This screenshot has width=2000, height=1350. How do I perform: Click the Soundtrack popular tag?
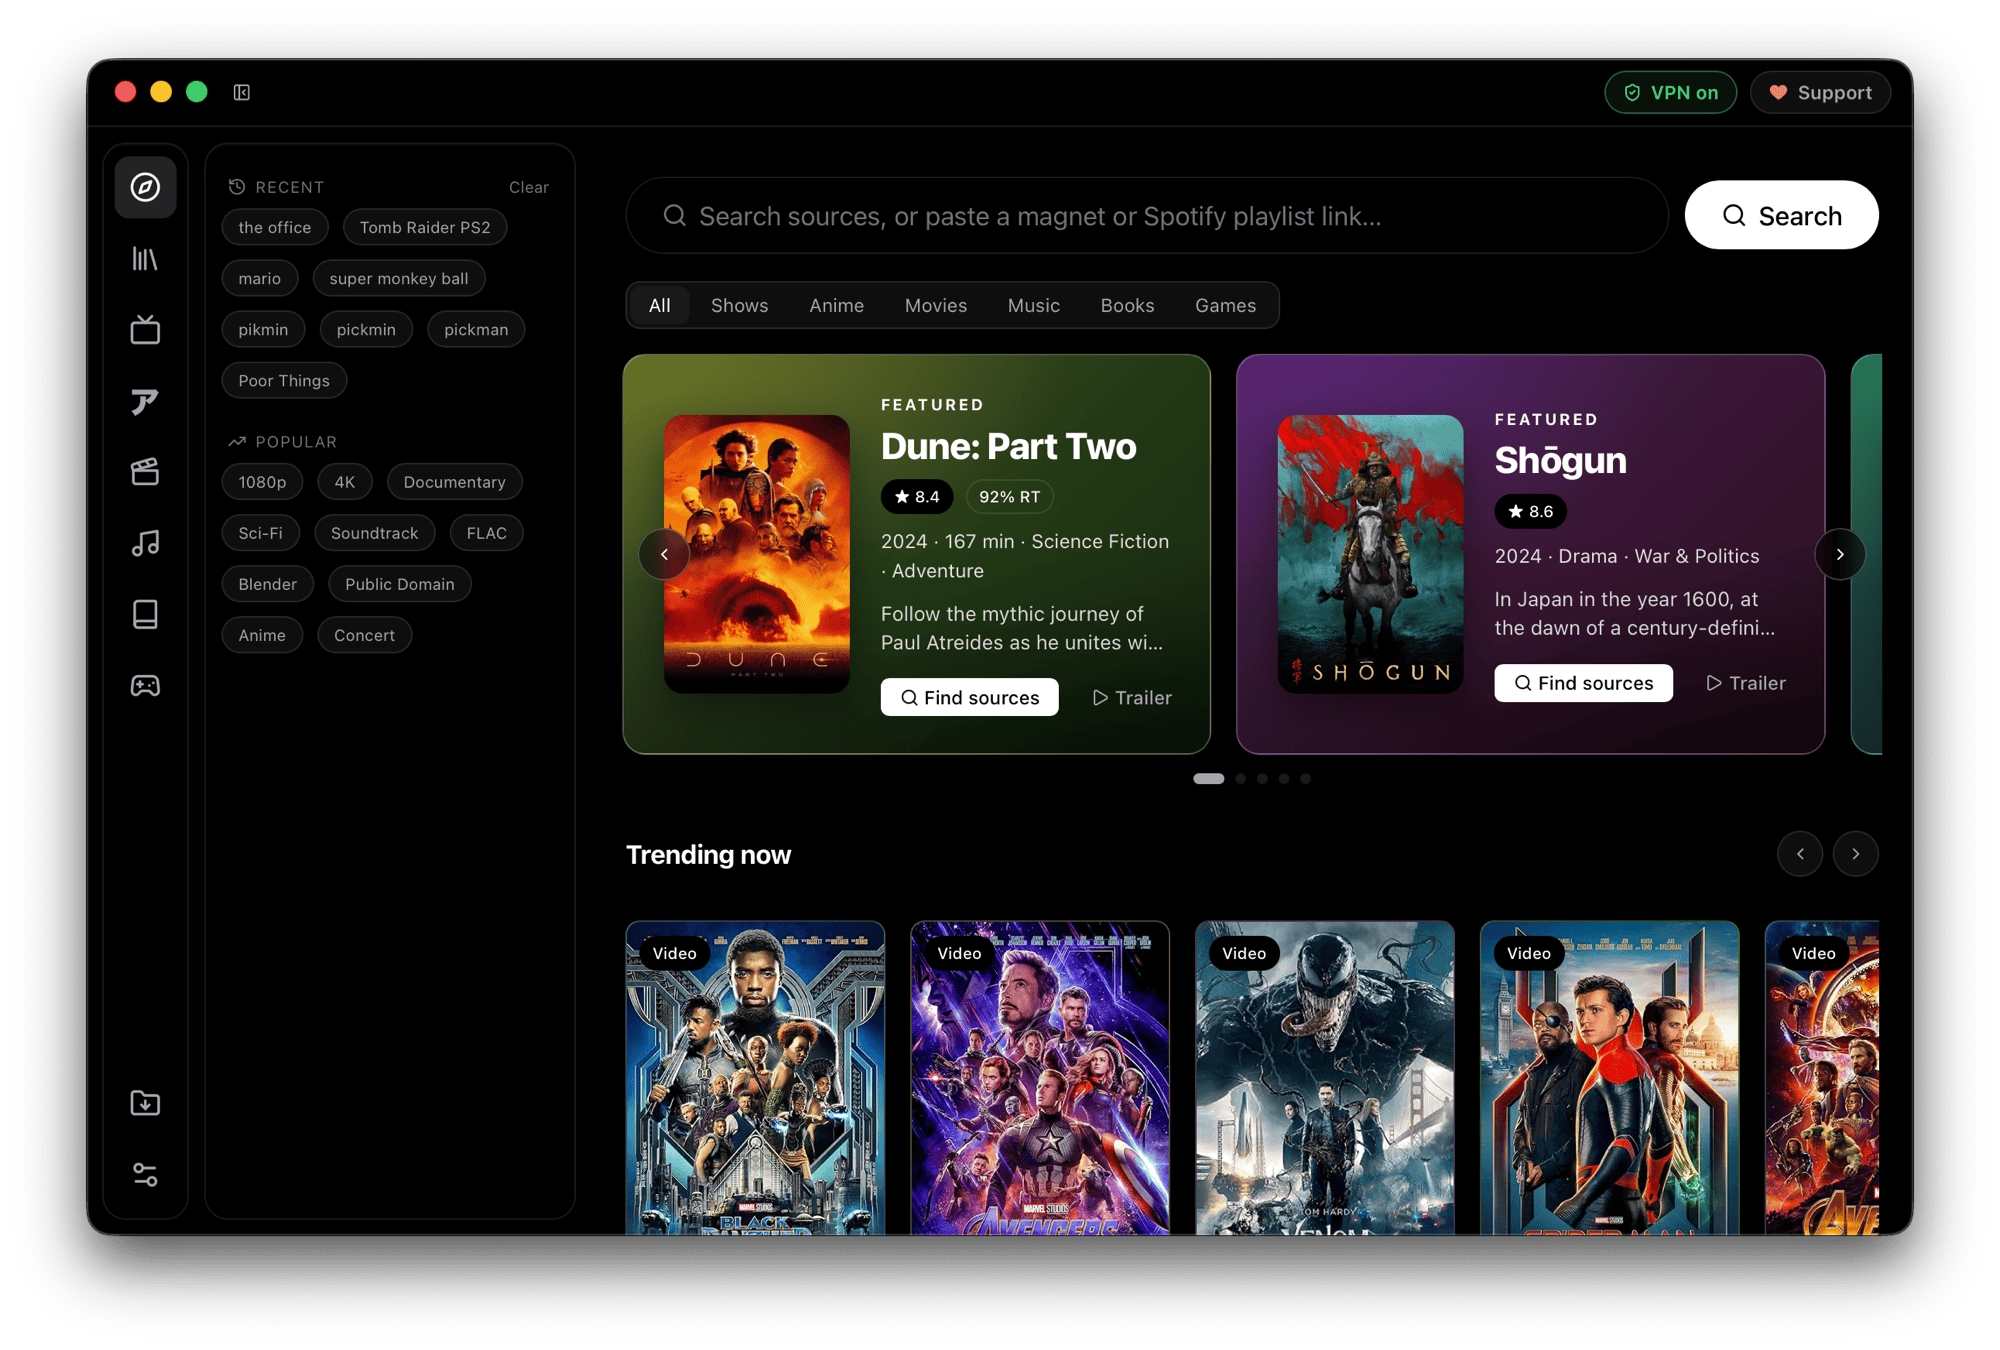point(374,533)
